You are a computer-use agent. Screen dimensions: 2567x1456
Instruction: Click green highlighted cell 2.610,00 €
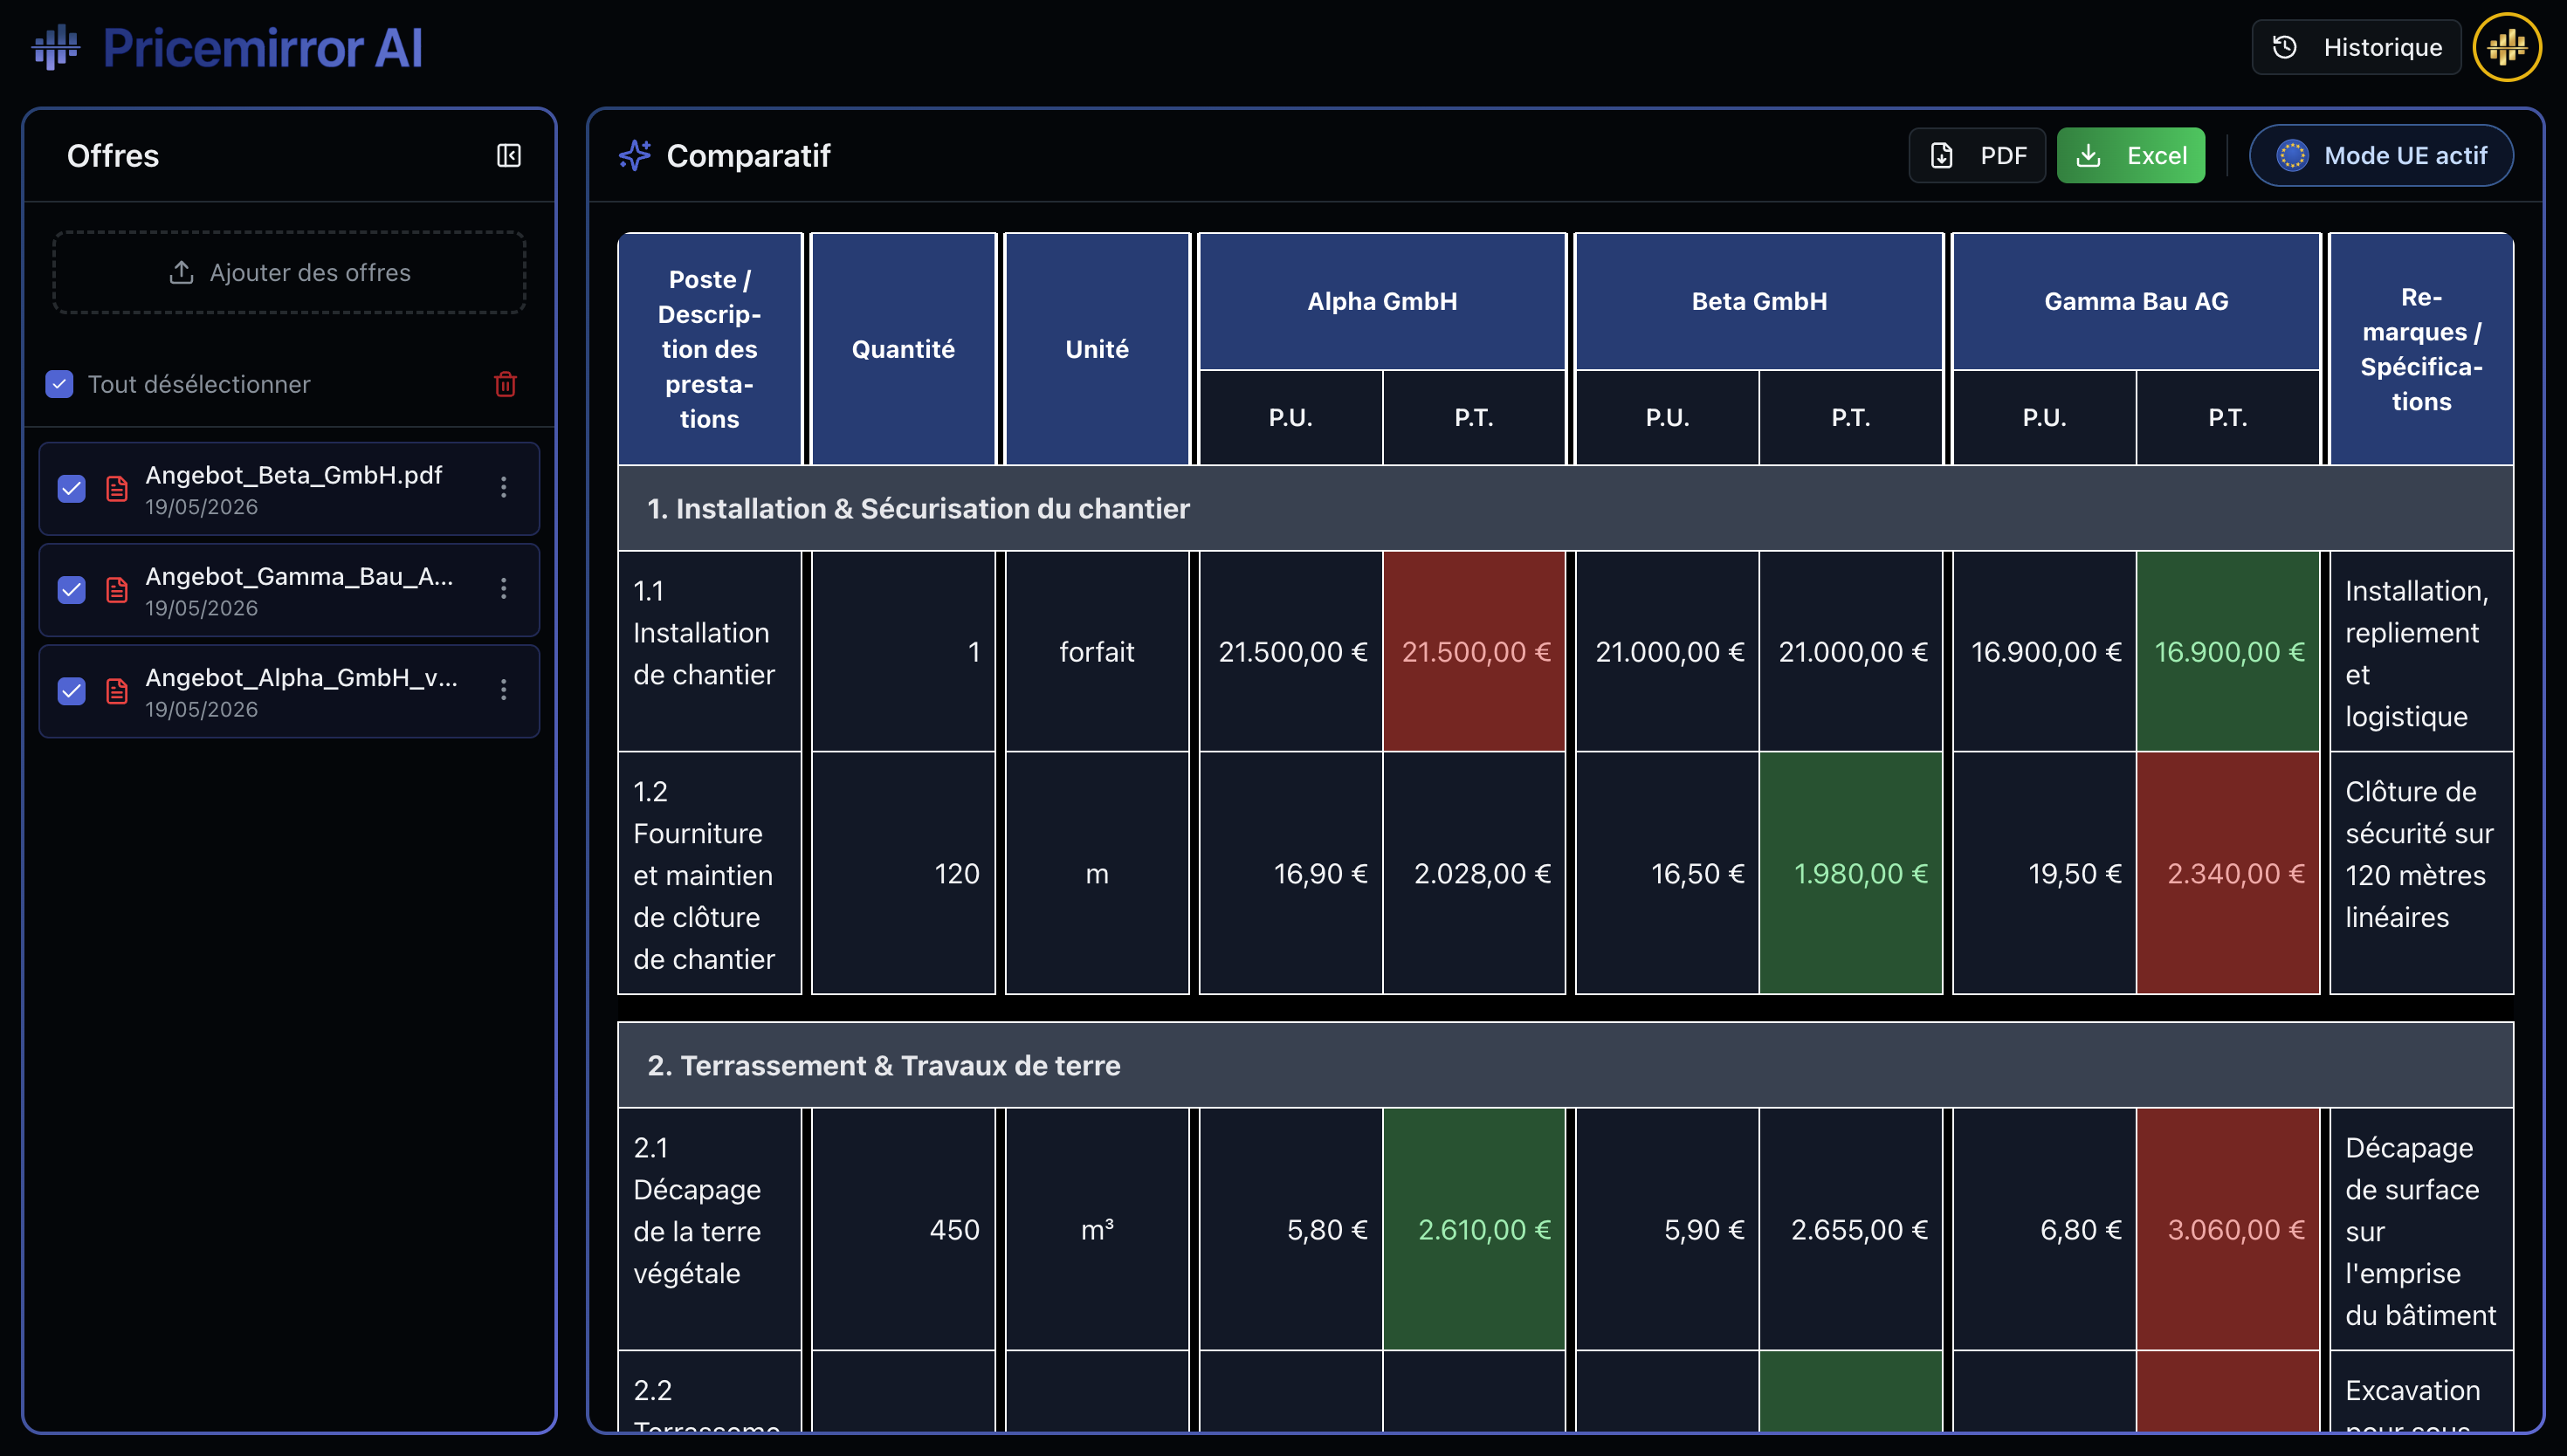tap(1474, 1230)
